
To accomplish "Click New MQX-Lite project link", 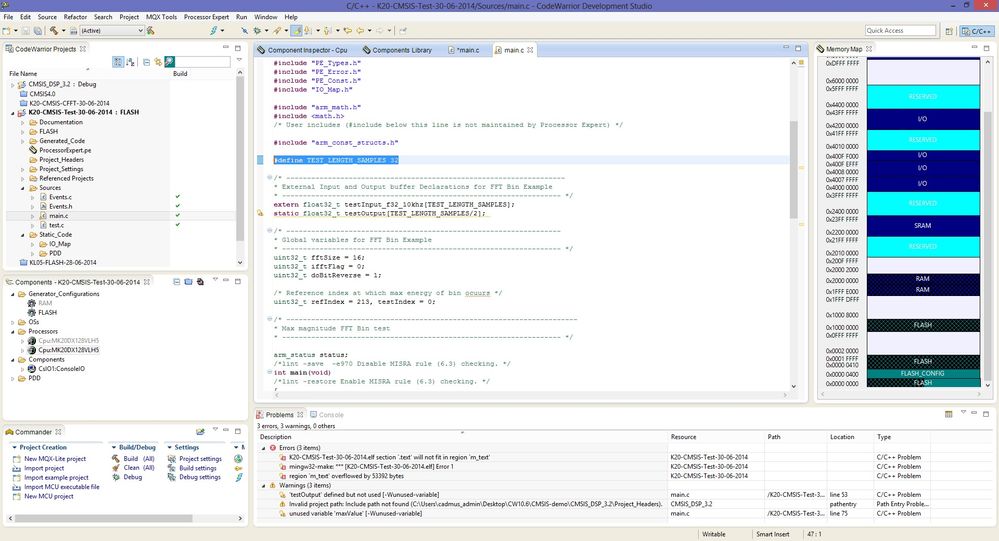I will click(x=49, y=459).
